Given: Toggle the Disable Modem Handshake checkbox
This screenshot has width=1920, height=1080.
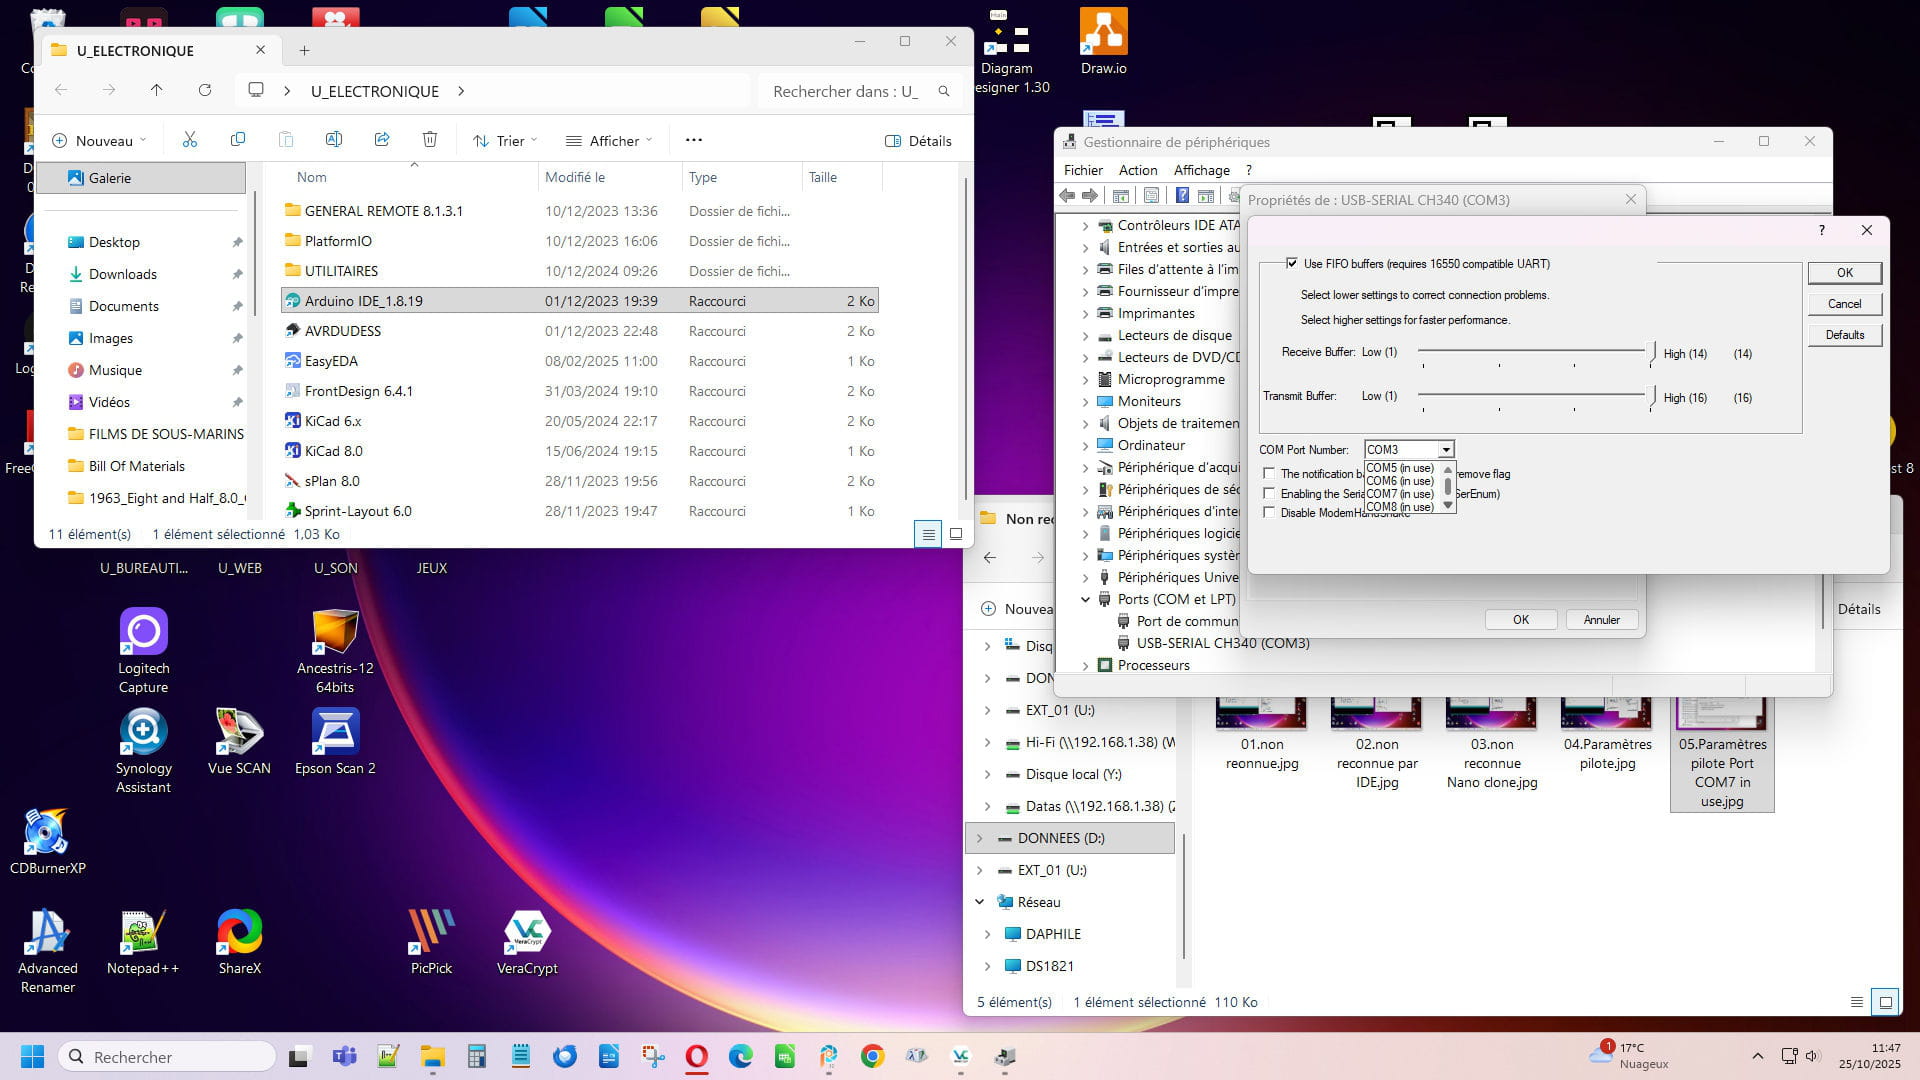Looking at the screenshot, I should pyautogui.click(x=1270, y=513).
